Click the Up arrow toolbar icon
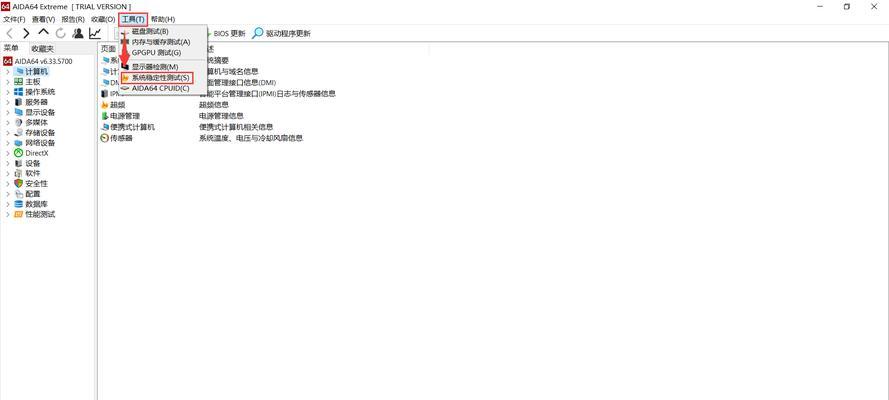 (x=44, y=32)
